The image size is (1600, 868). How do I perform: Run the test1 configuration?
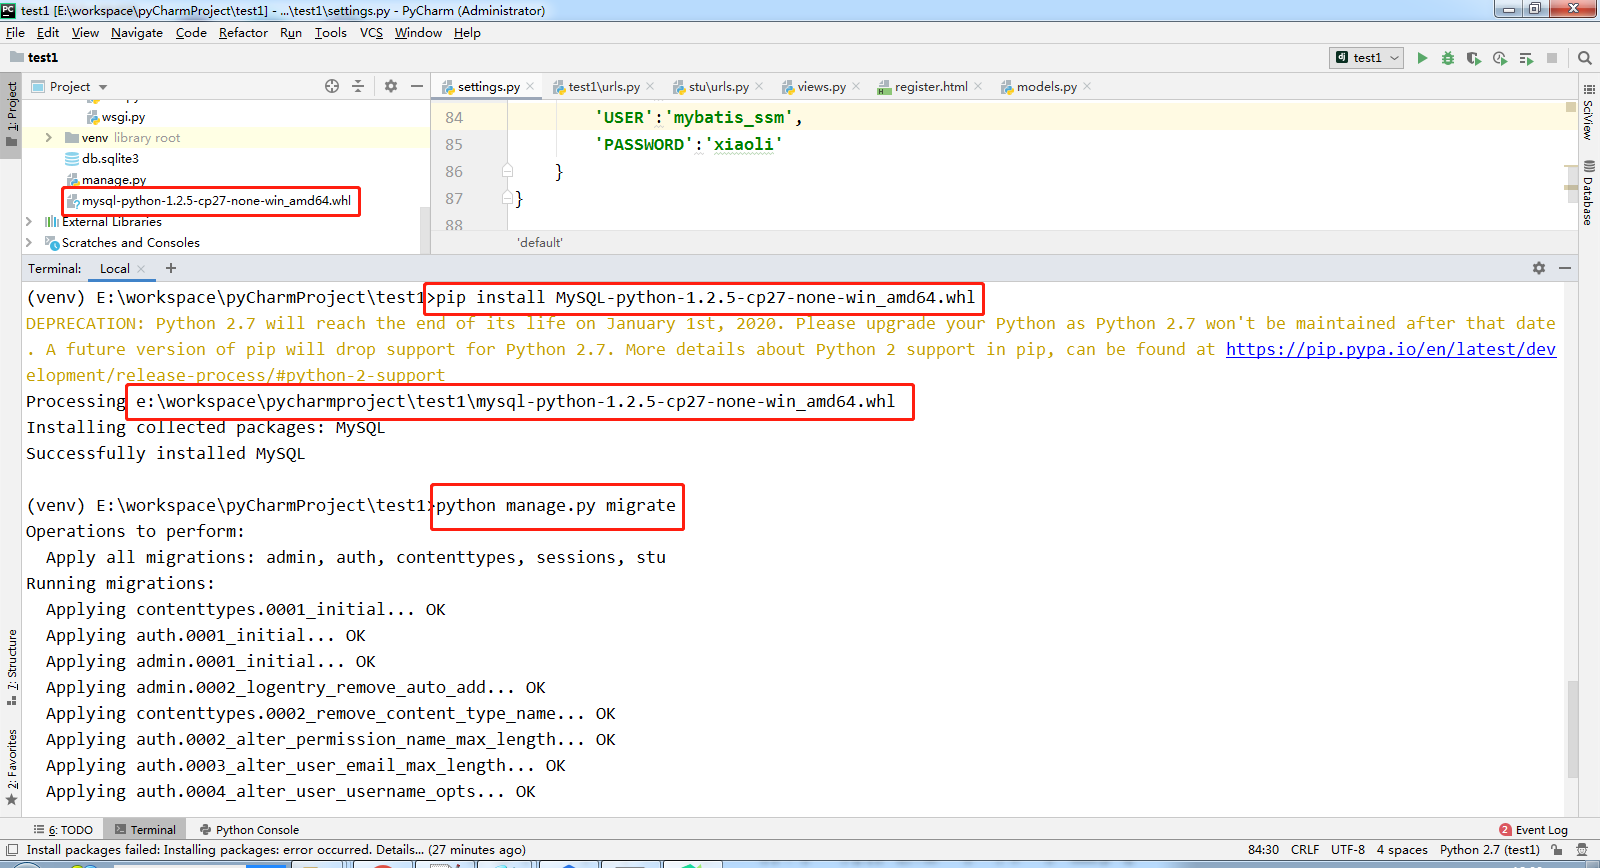coord(1422,58)
